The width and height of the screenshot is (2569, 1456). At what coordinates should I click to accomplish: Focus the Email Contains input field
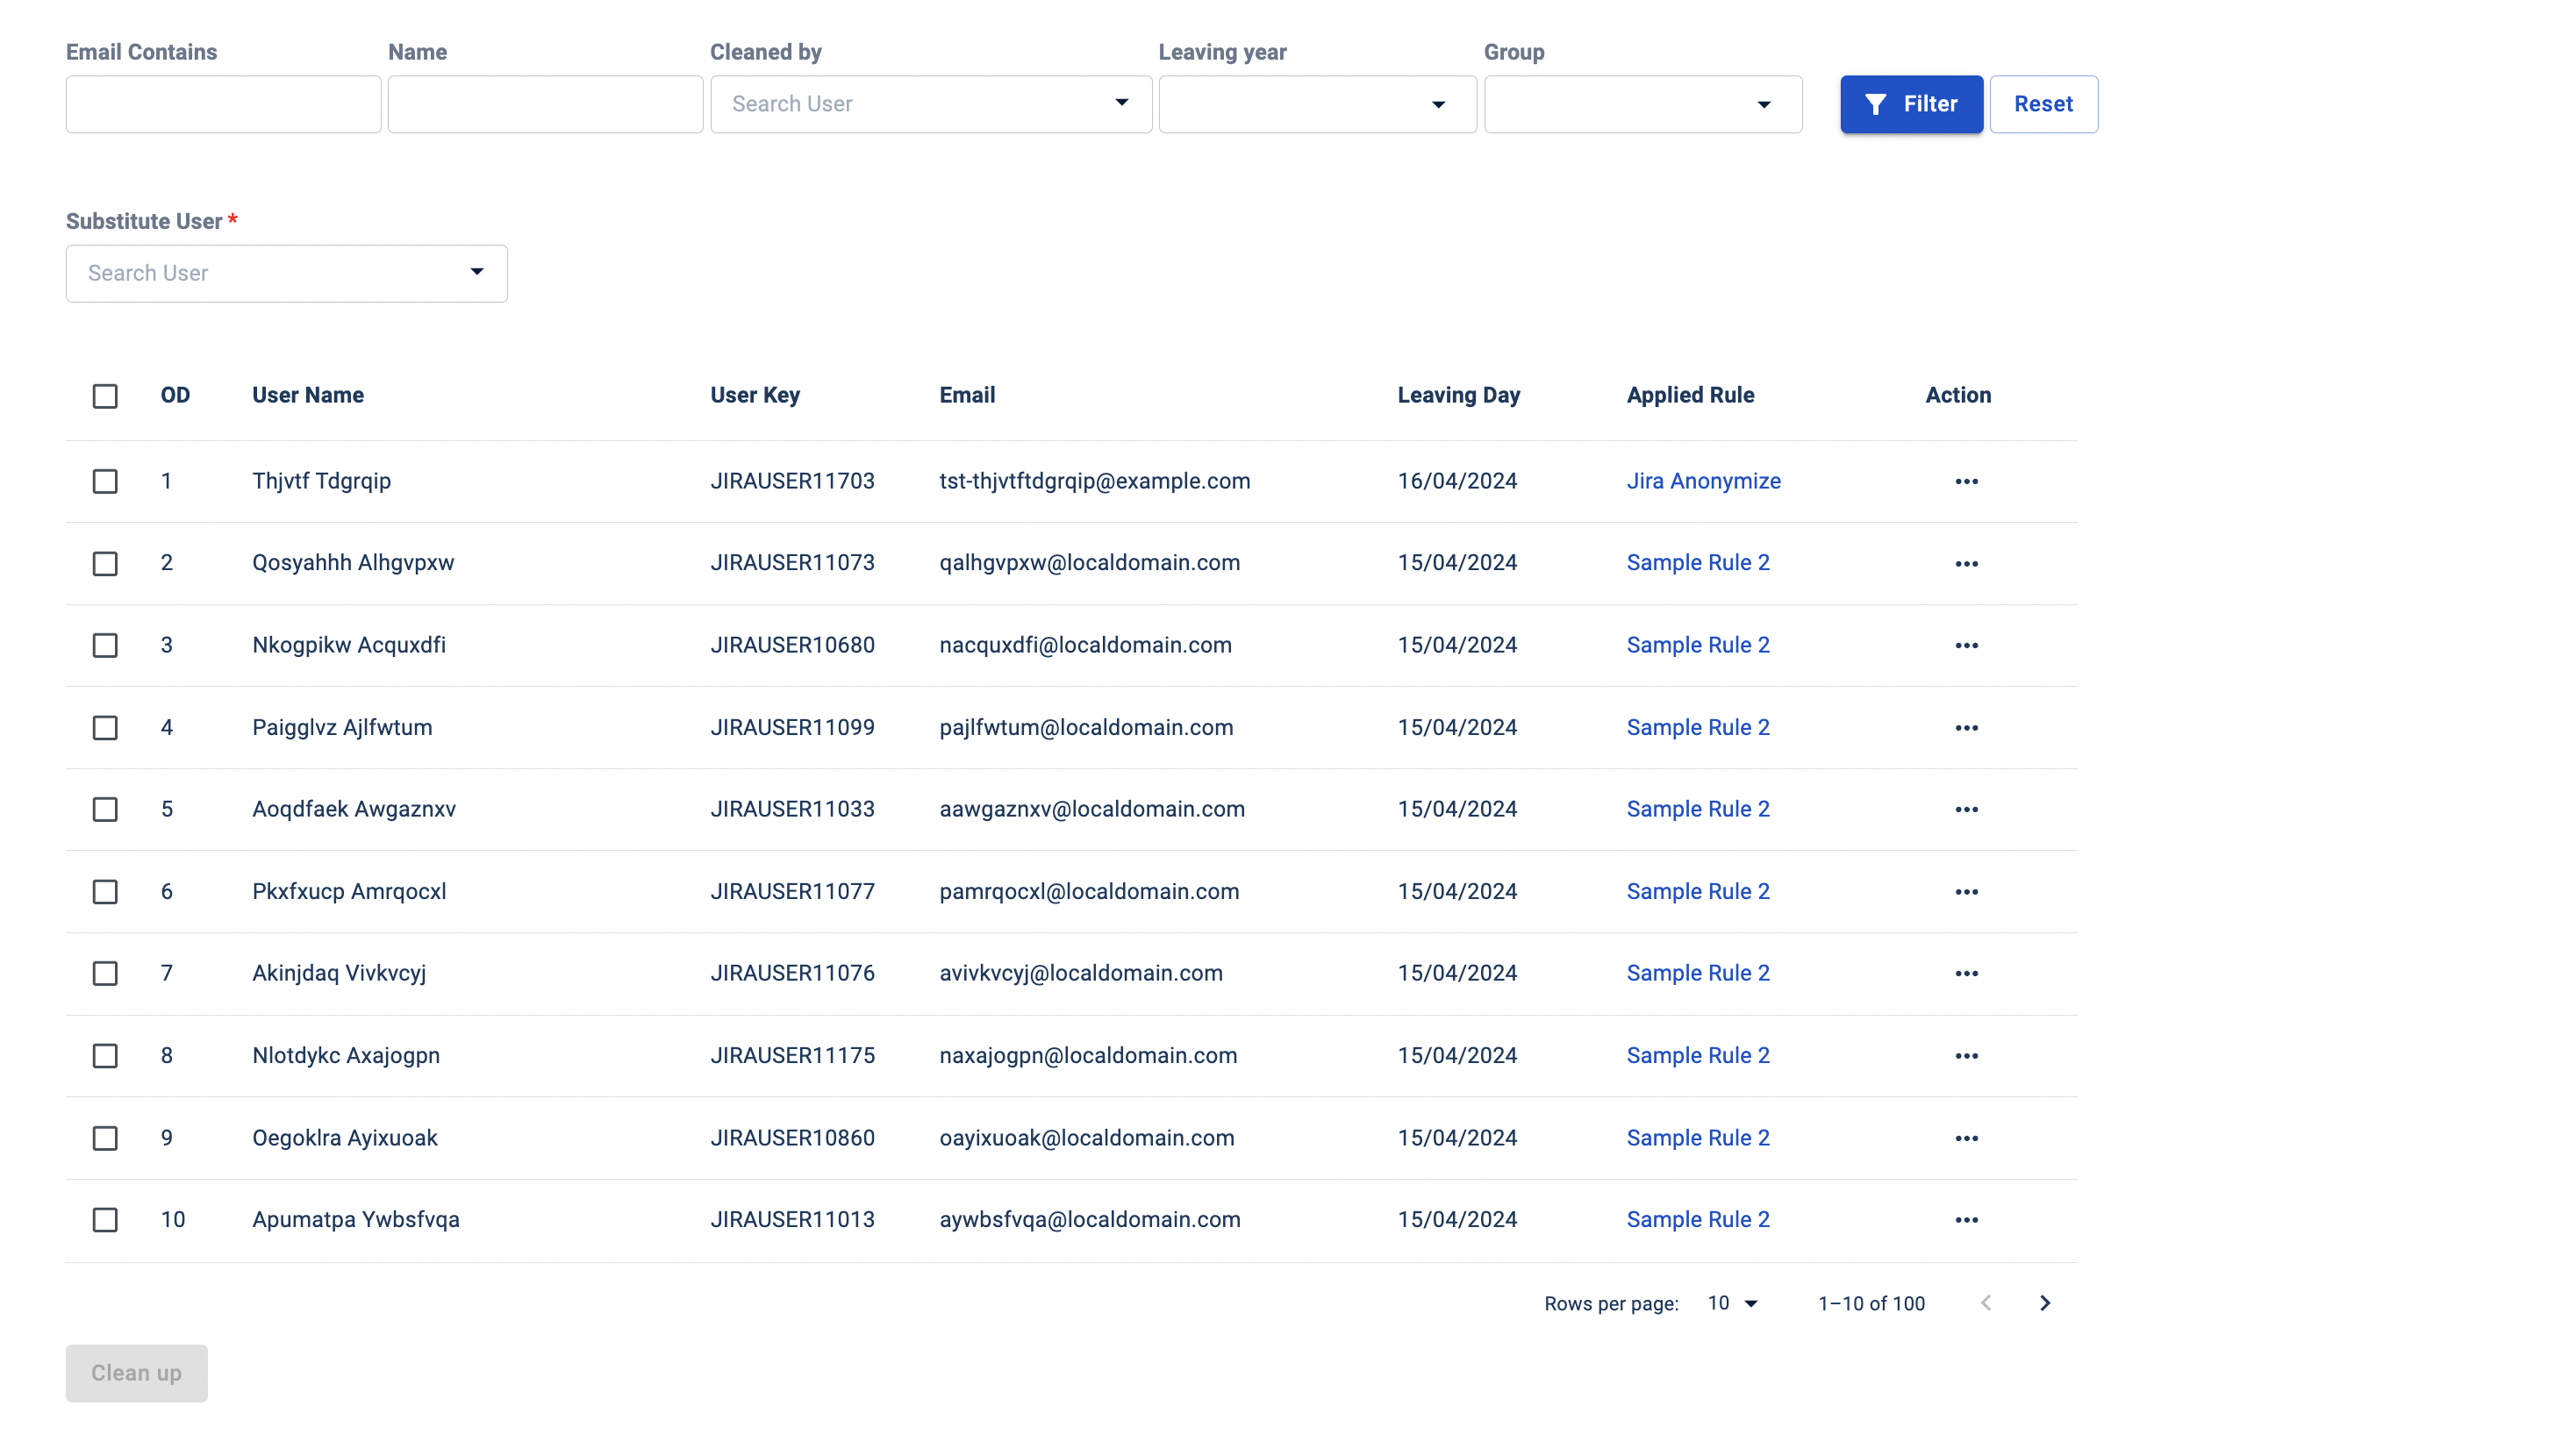point(223,104)
